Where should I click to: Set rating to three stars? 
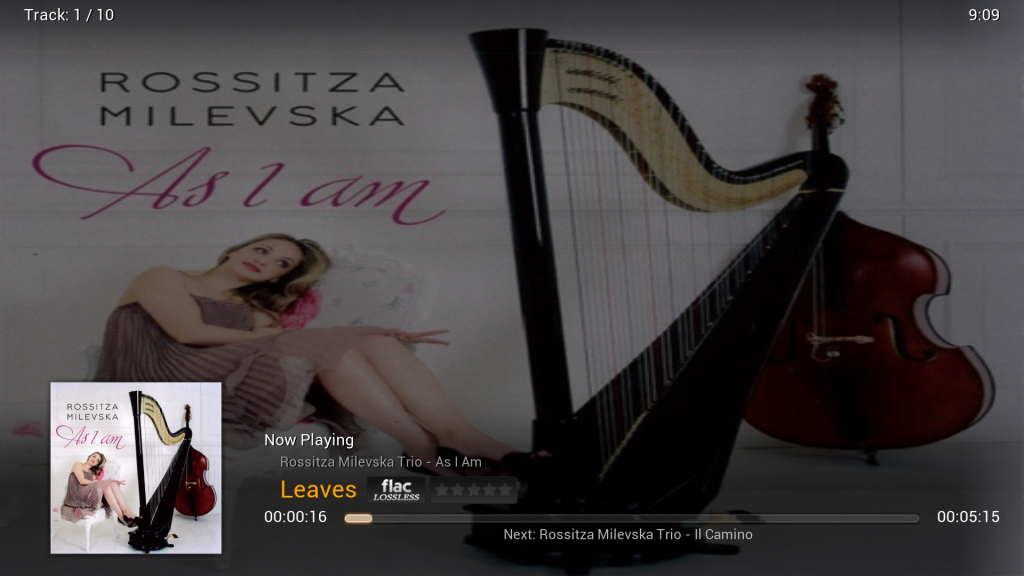[x=473, y=490]
